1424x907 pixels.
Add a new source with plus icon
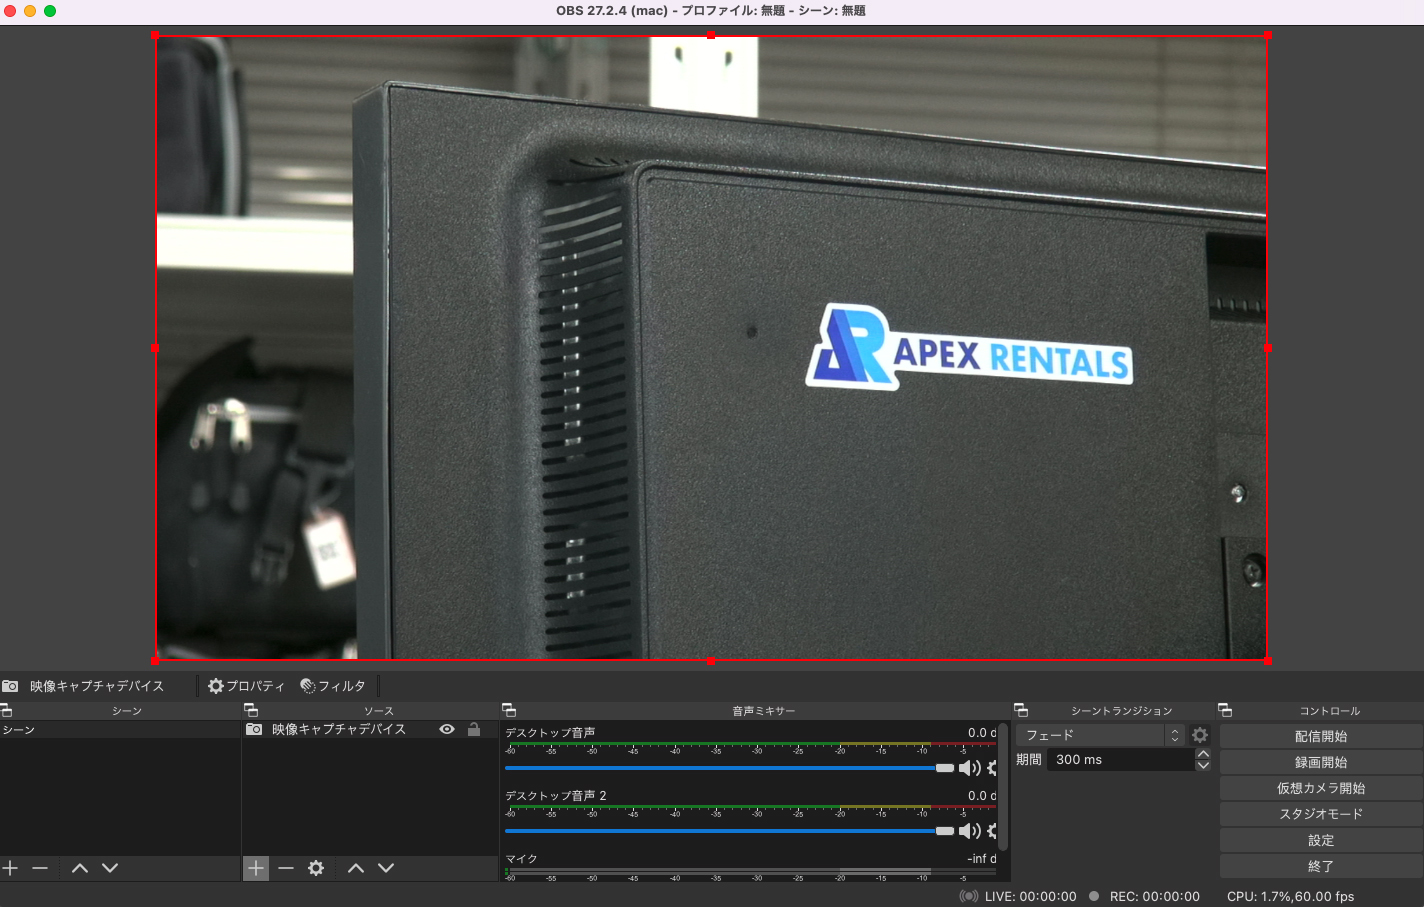pyautogui.click(x=256, y=868)
